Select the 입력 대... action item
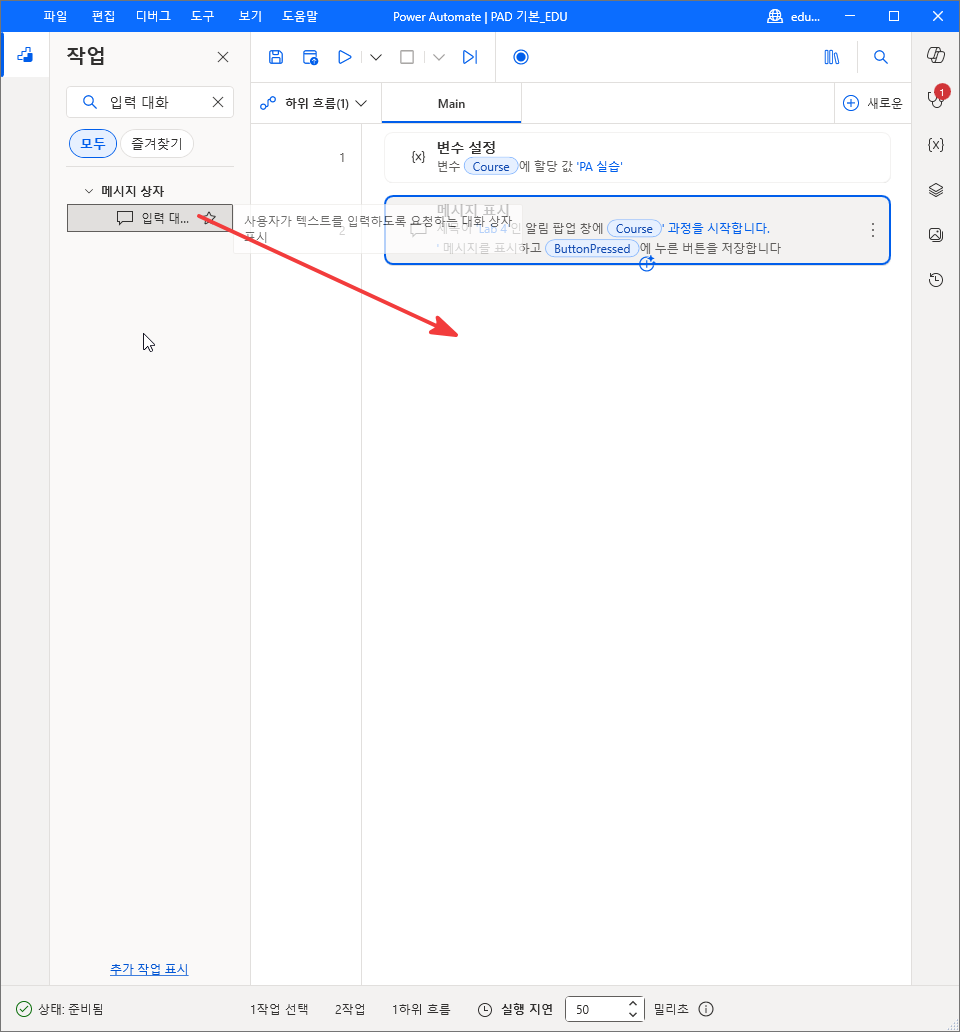 (x=150, y=218)
